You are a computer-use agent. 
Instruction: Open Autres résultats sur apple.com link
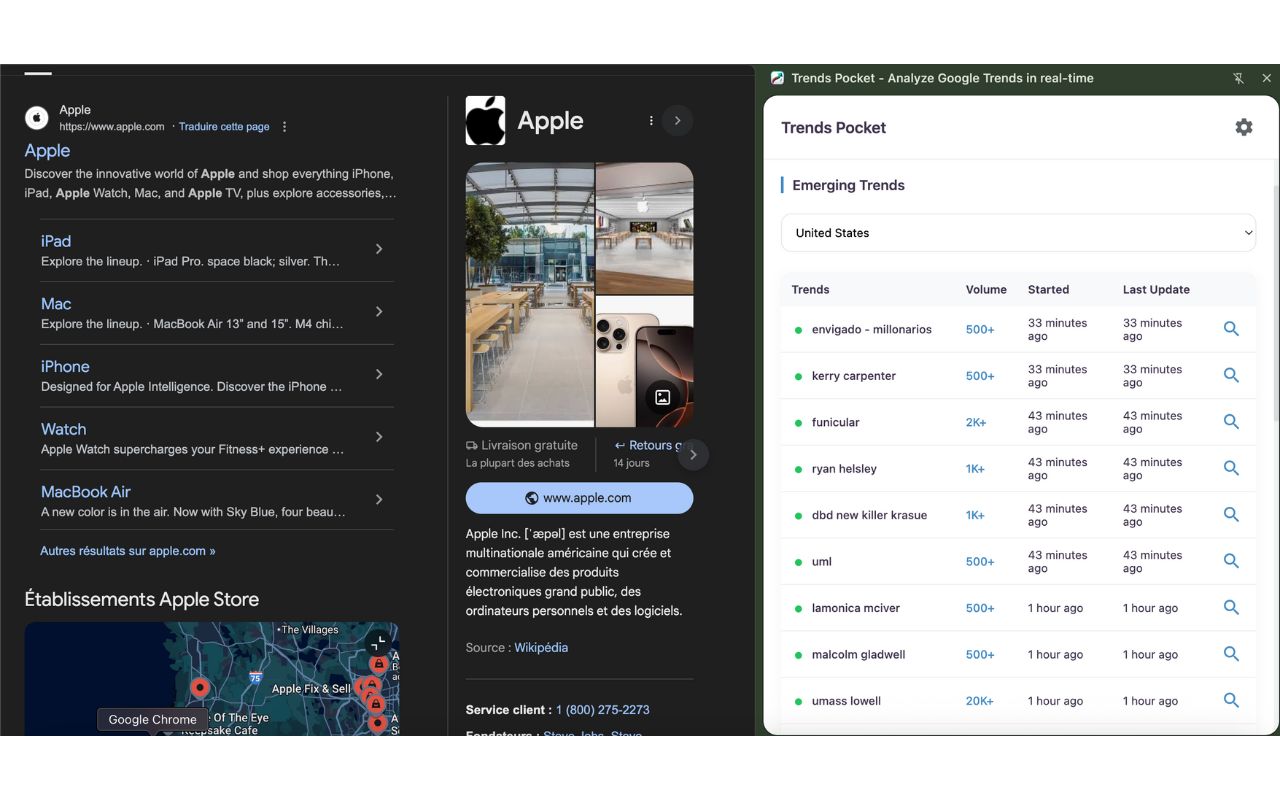point(128,551)
